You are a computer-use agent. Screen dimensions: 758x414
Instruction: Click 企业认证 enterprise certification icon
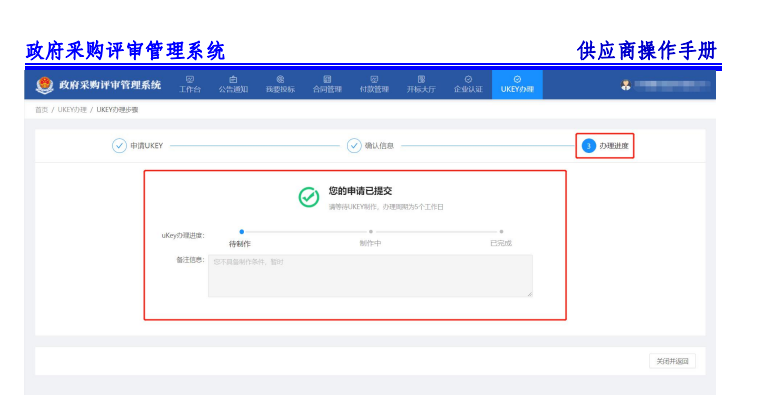point(468,84)
